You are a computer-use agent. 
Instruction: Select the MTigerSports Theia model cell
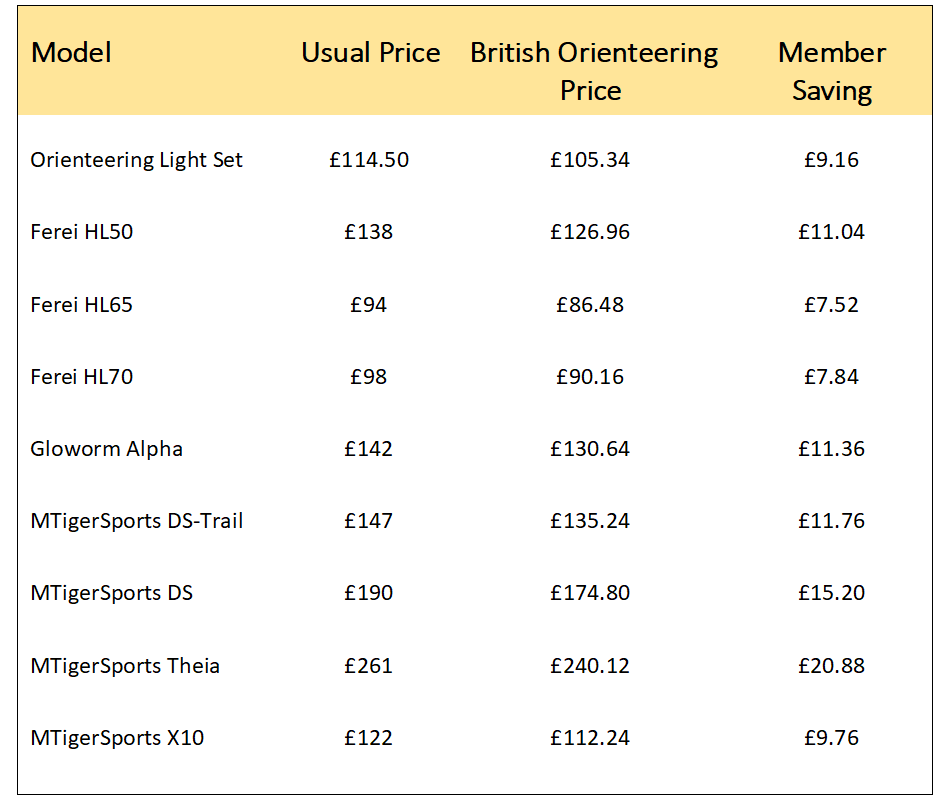[125, 666]
